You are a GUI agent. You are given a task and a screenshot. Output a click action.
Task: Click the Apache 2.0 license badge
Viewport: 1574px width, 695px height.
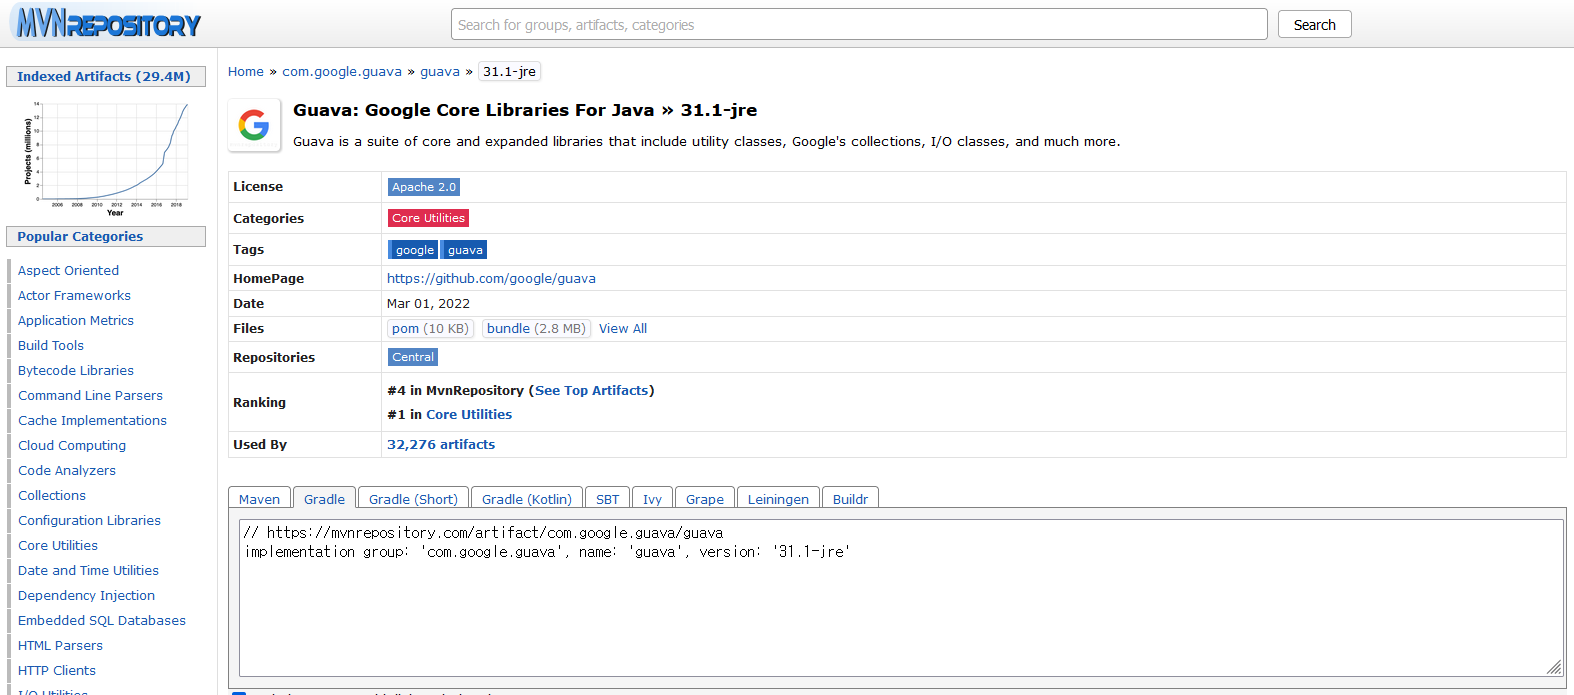tap(424, 187)
